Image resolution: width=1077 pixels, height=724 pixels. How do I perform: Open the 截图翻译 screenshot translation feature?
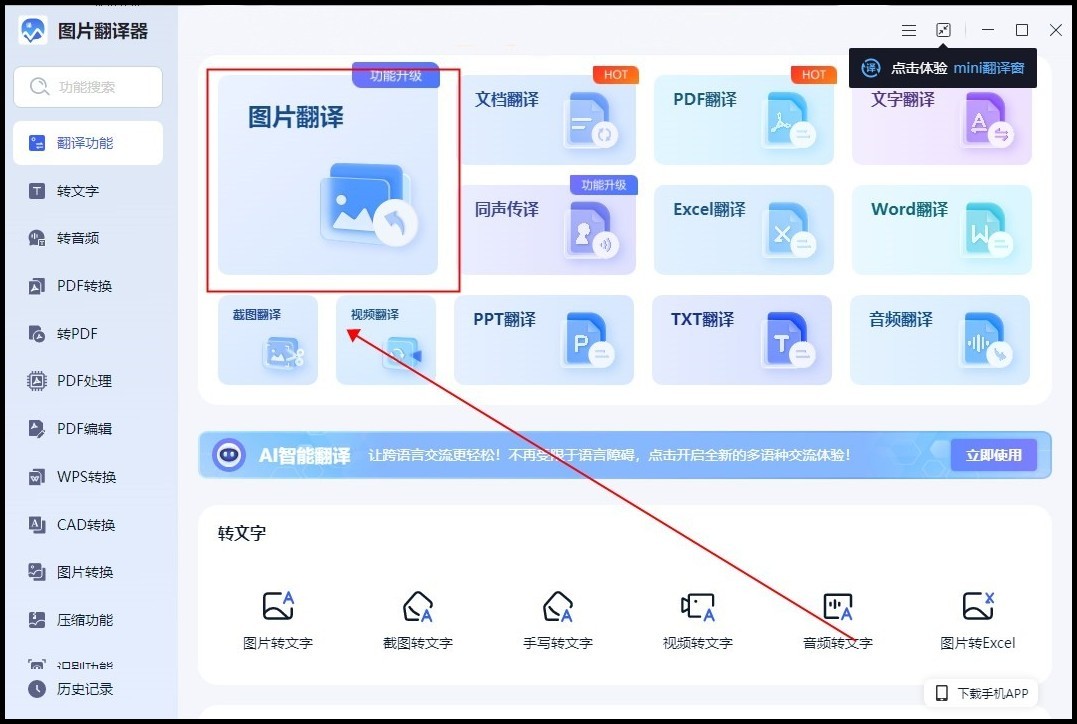click(267, 340)
